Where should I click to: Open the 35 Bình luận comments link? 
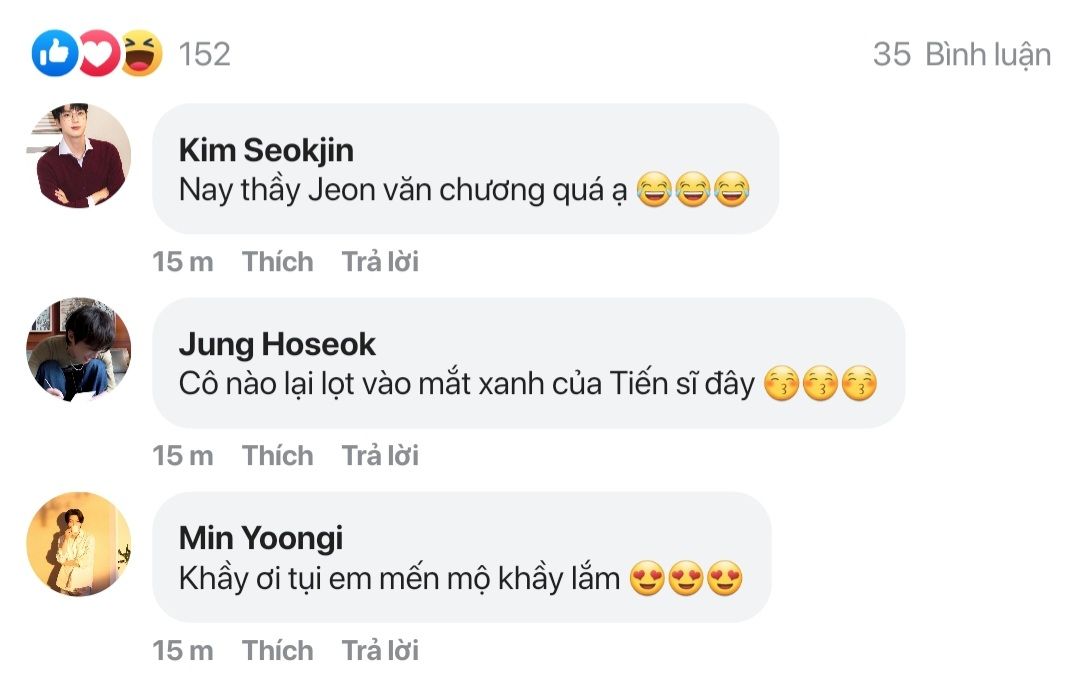tap(961, 54)
